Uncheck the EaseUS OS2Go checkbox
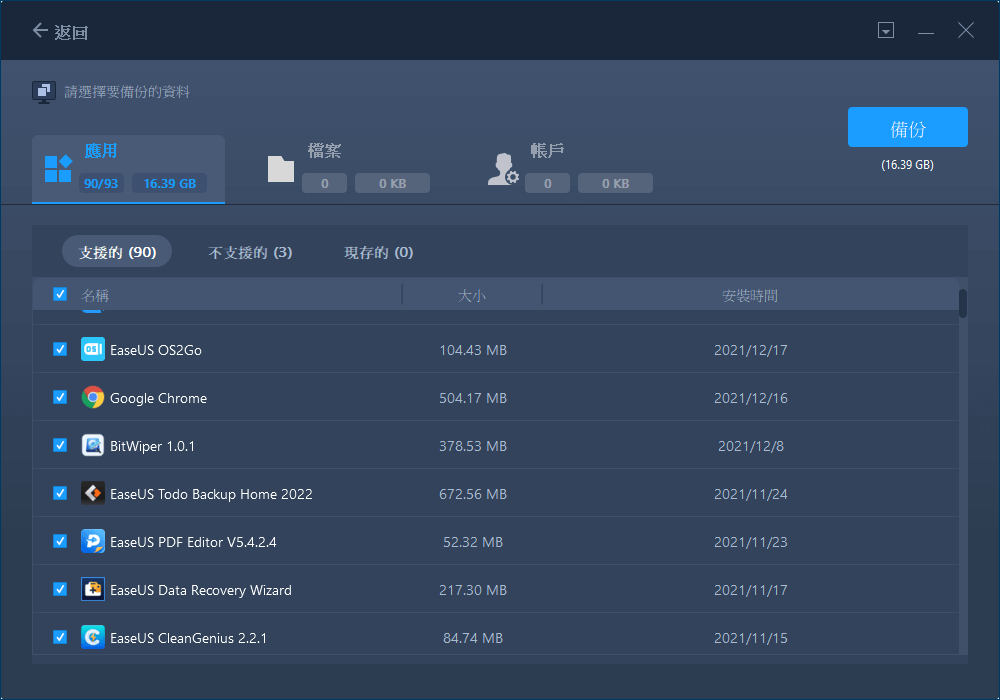The width and height of the screenshot is (1000, 700). click(60, 349)
